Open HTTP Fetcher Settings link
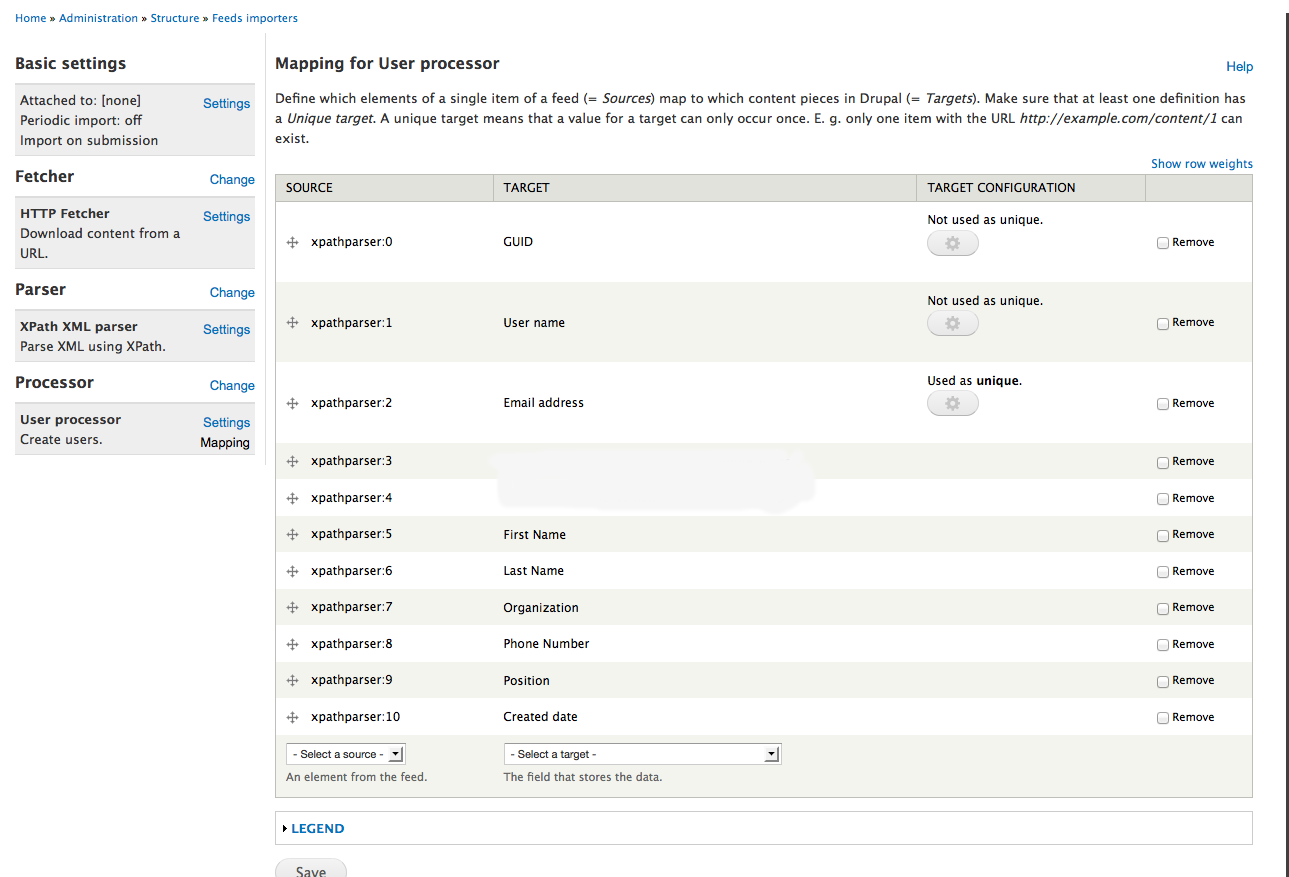This screenshot has height=877, width=1289. tap(226, 216)
